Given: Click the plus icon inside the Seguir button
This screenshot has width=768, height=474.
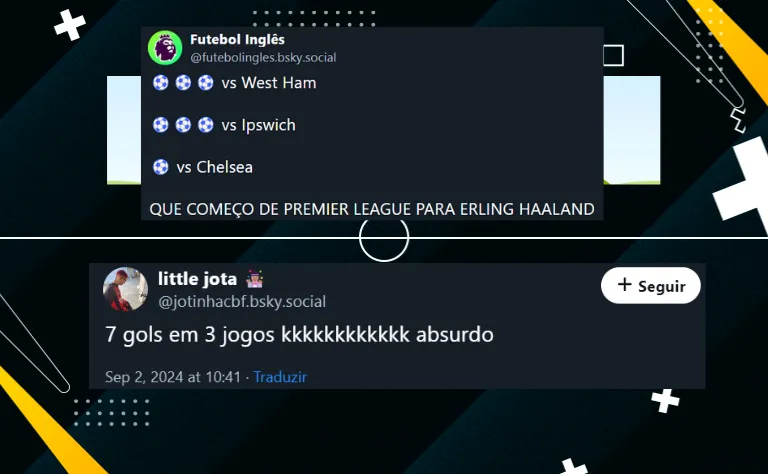Looking at the screenshot, I should click(624, 284).
